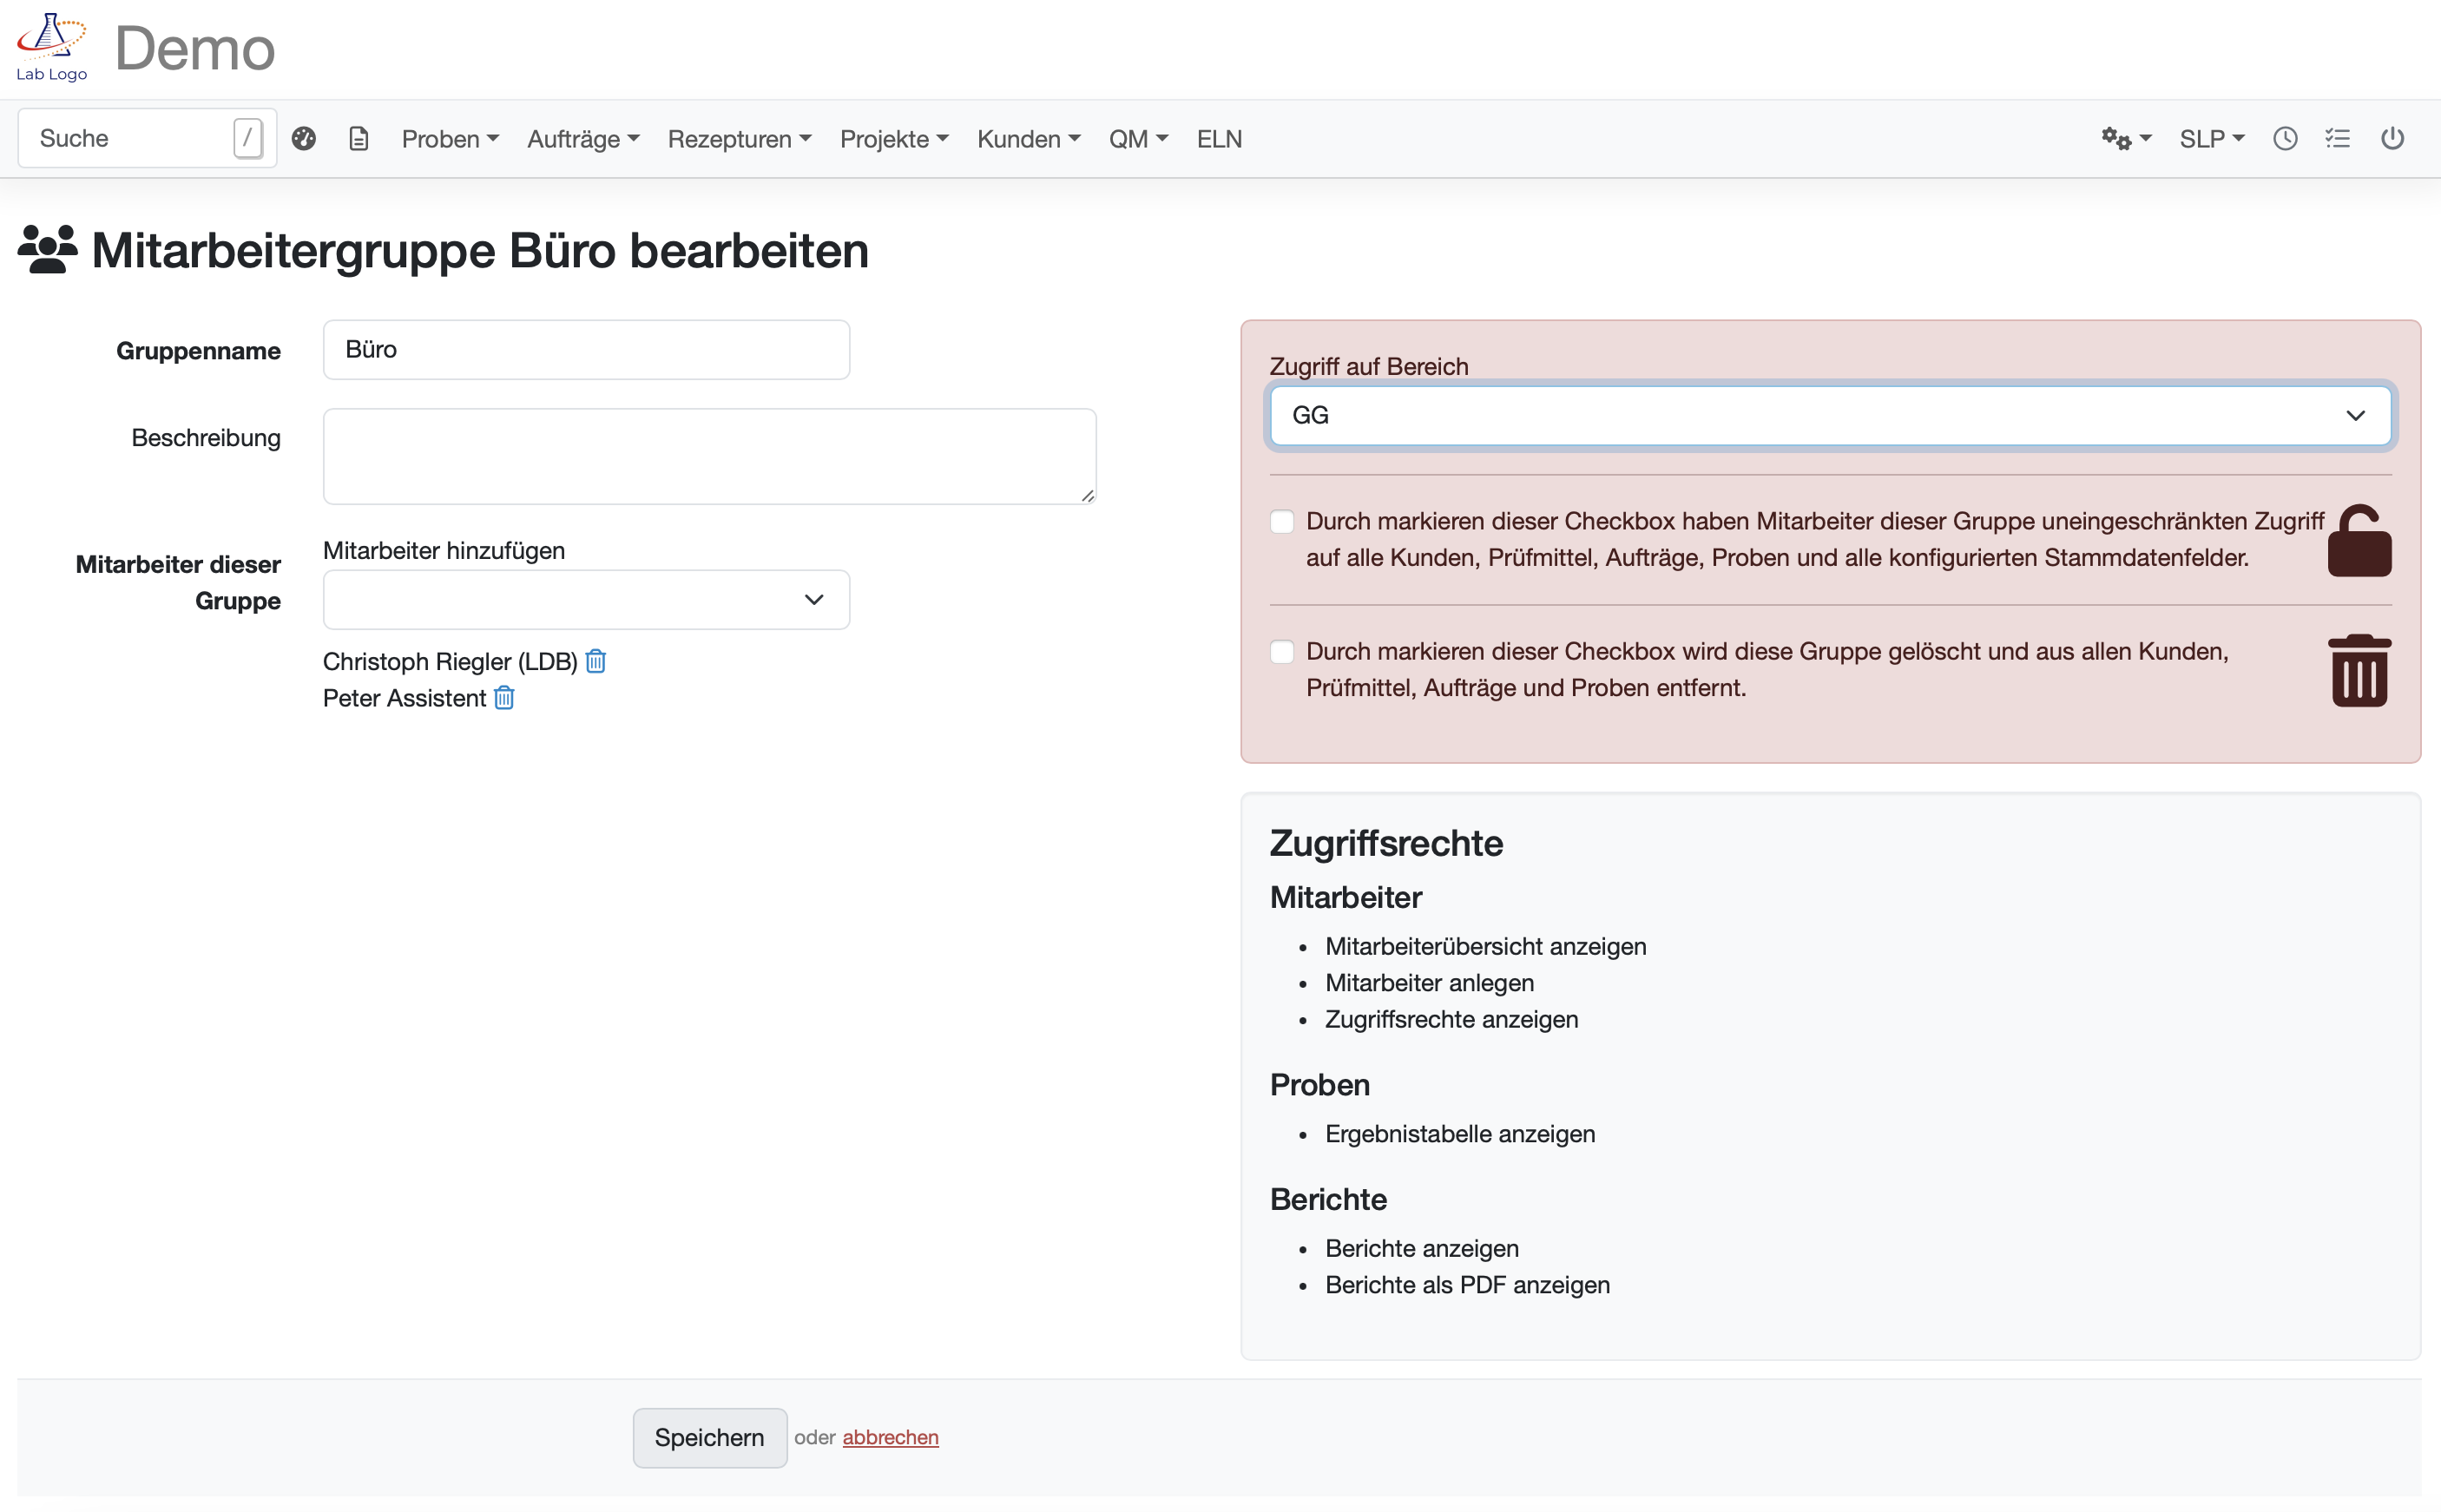Open the Zugriff auf Bereich GG dropdown
The height and width of the screenshot is (1512, 2441).
(1829, 415)
